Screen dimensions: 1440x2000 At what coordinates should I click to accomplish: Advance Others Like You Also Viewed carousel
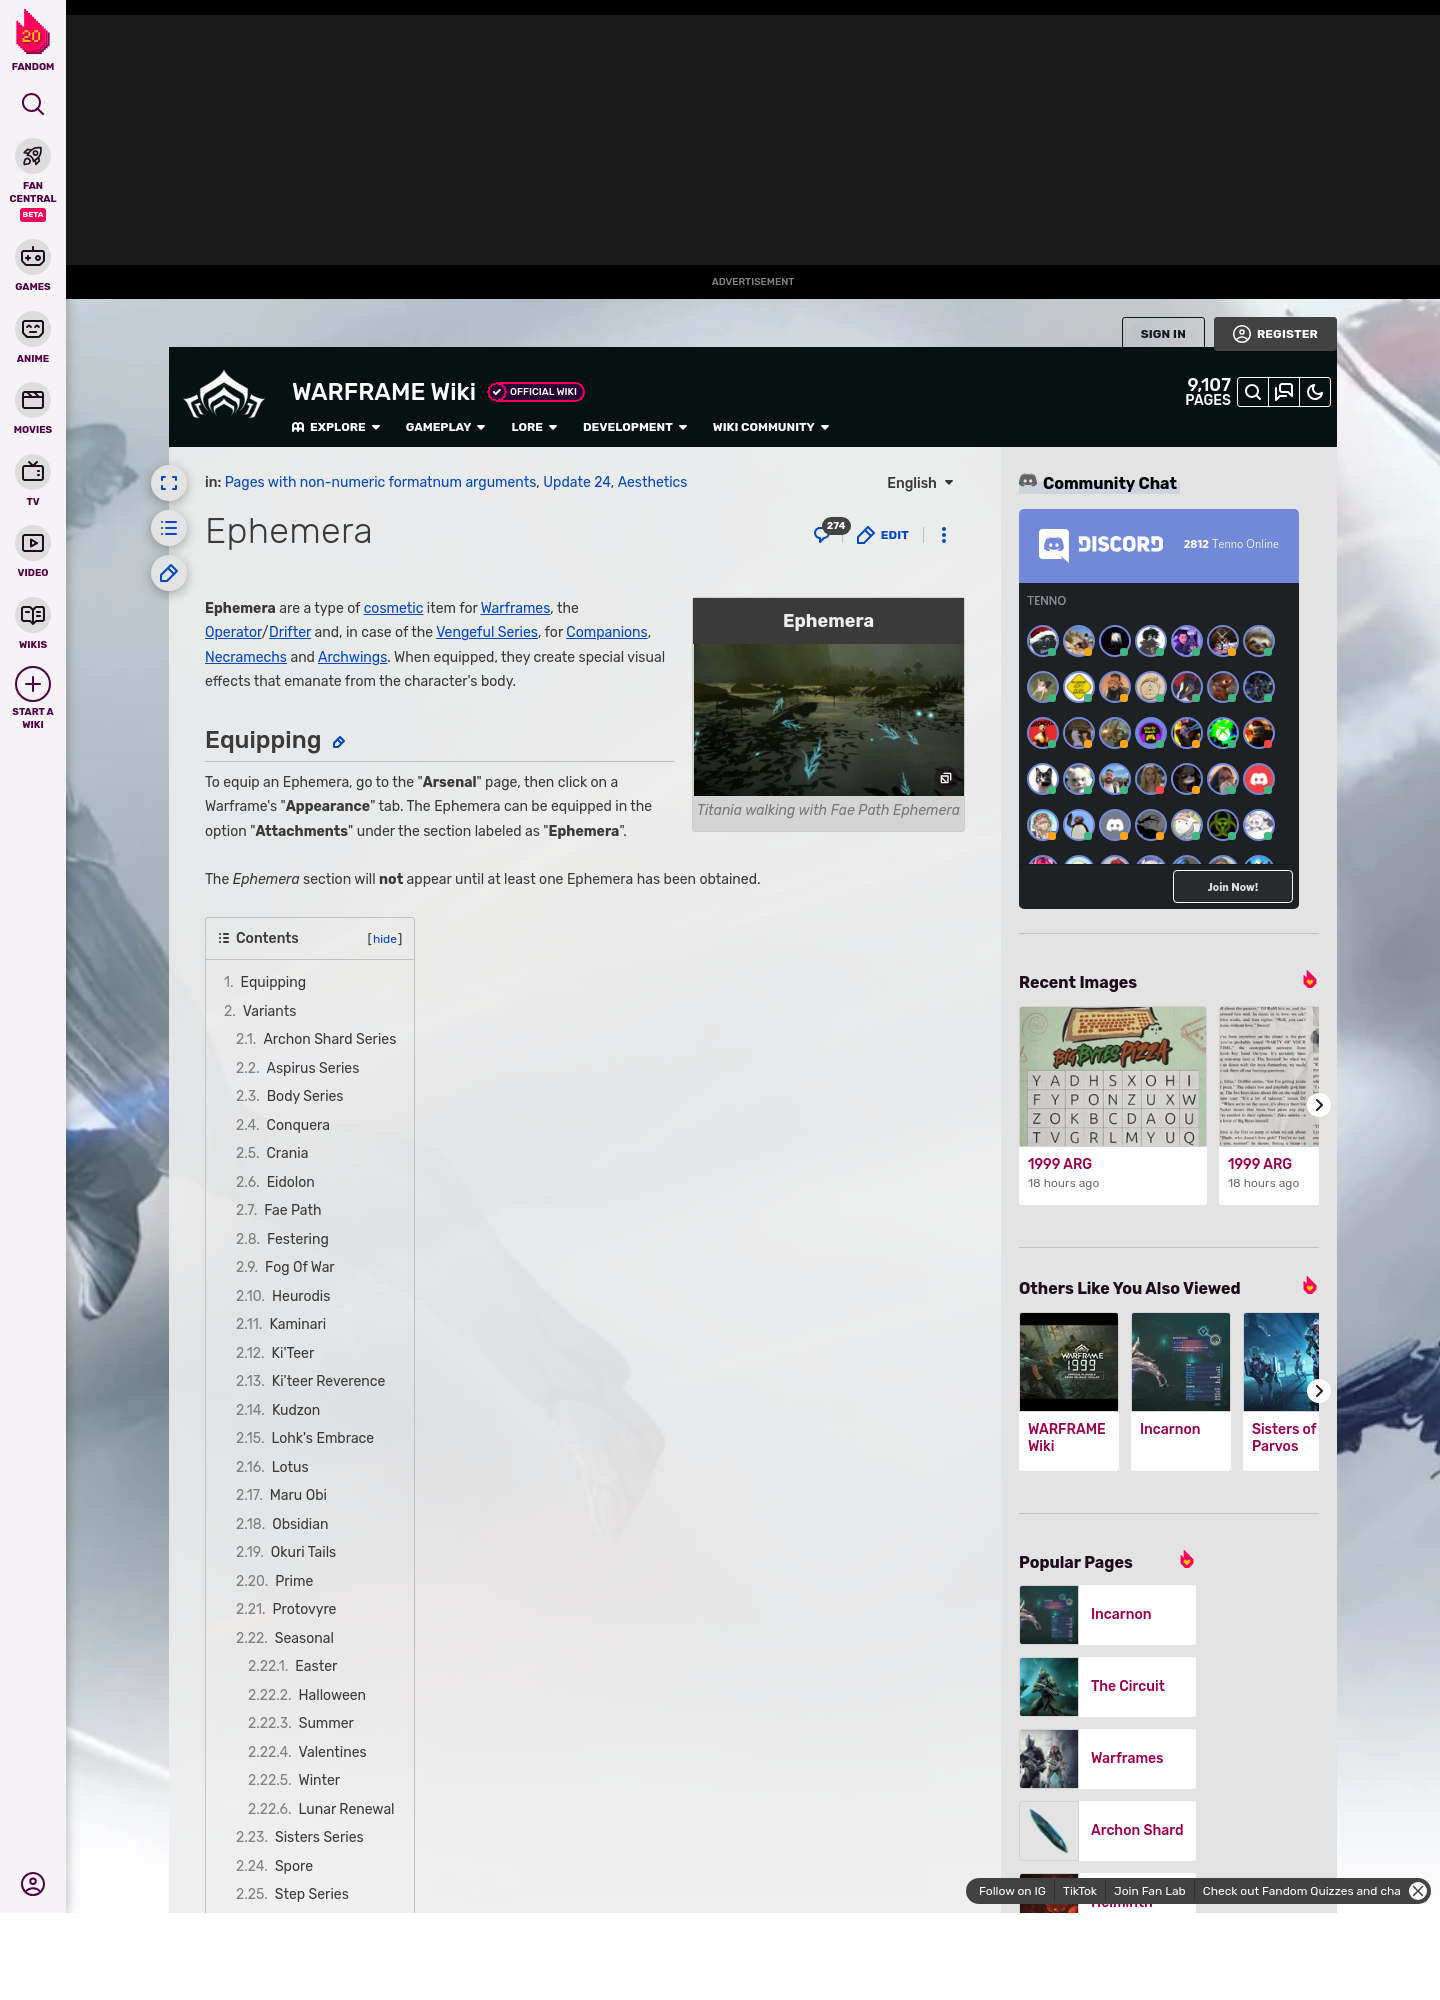point(1319,1391)
